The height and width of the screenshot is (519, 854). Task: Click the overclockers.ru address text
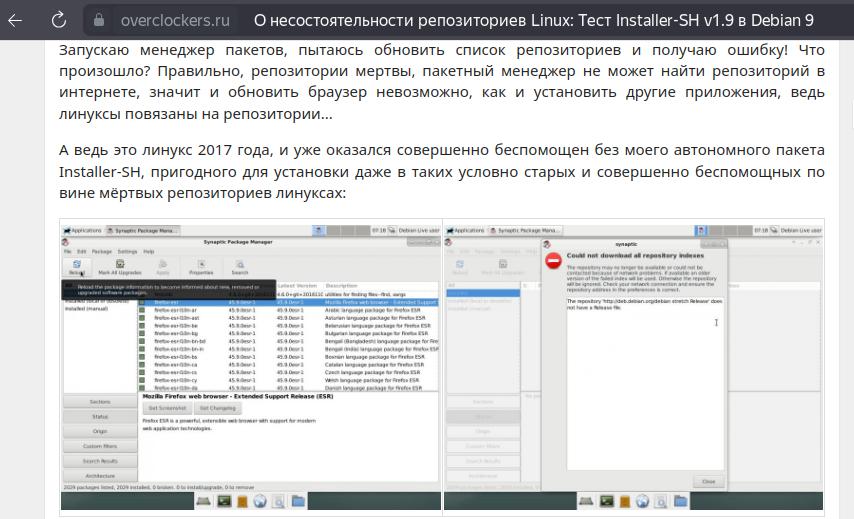point(175,20)
